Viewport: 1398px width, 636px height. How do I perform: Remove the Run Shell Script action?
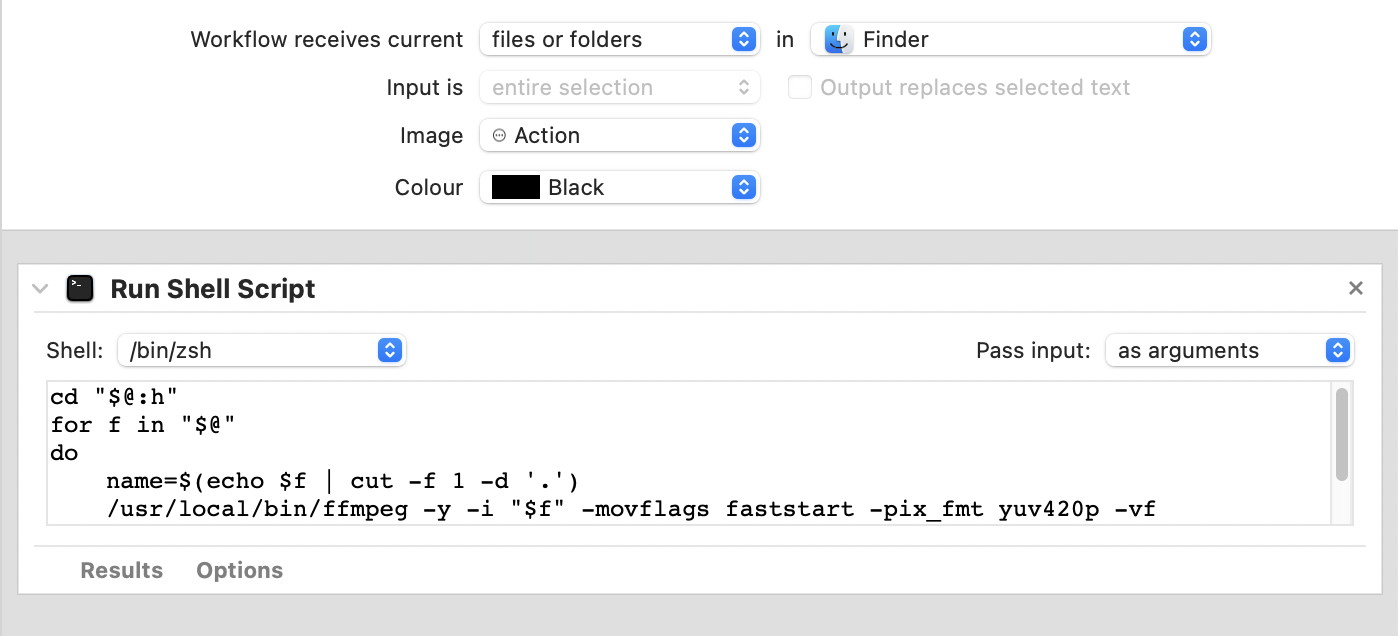point(1356,289)
